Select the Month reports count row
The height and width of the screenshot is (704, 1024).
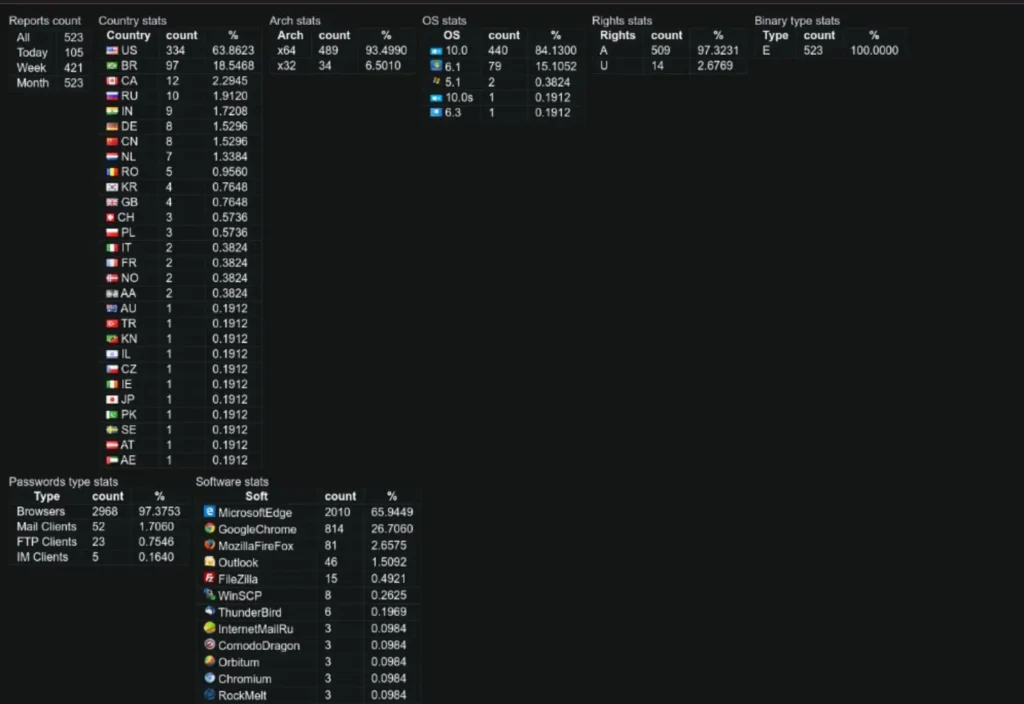point(50,83)
